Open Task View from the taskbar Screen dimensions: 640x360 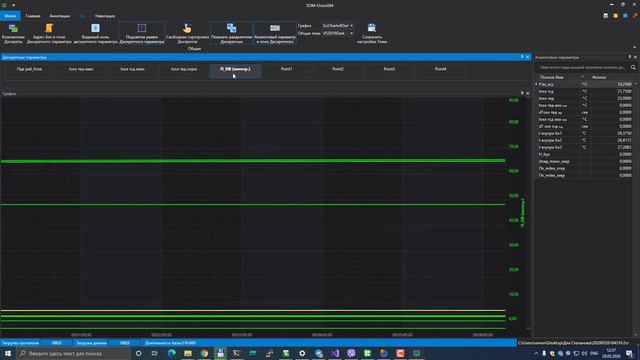click(155, 353)
